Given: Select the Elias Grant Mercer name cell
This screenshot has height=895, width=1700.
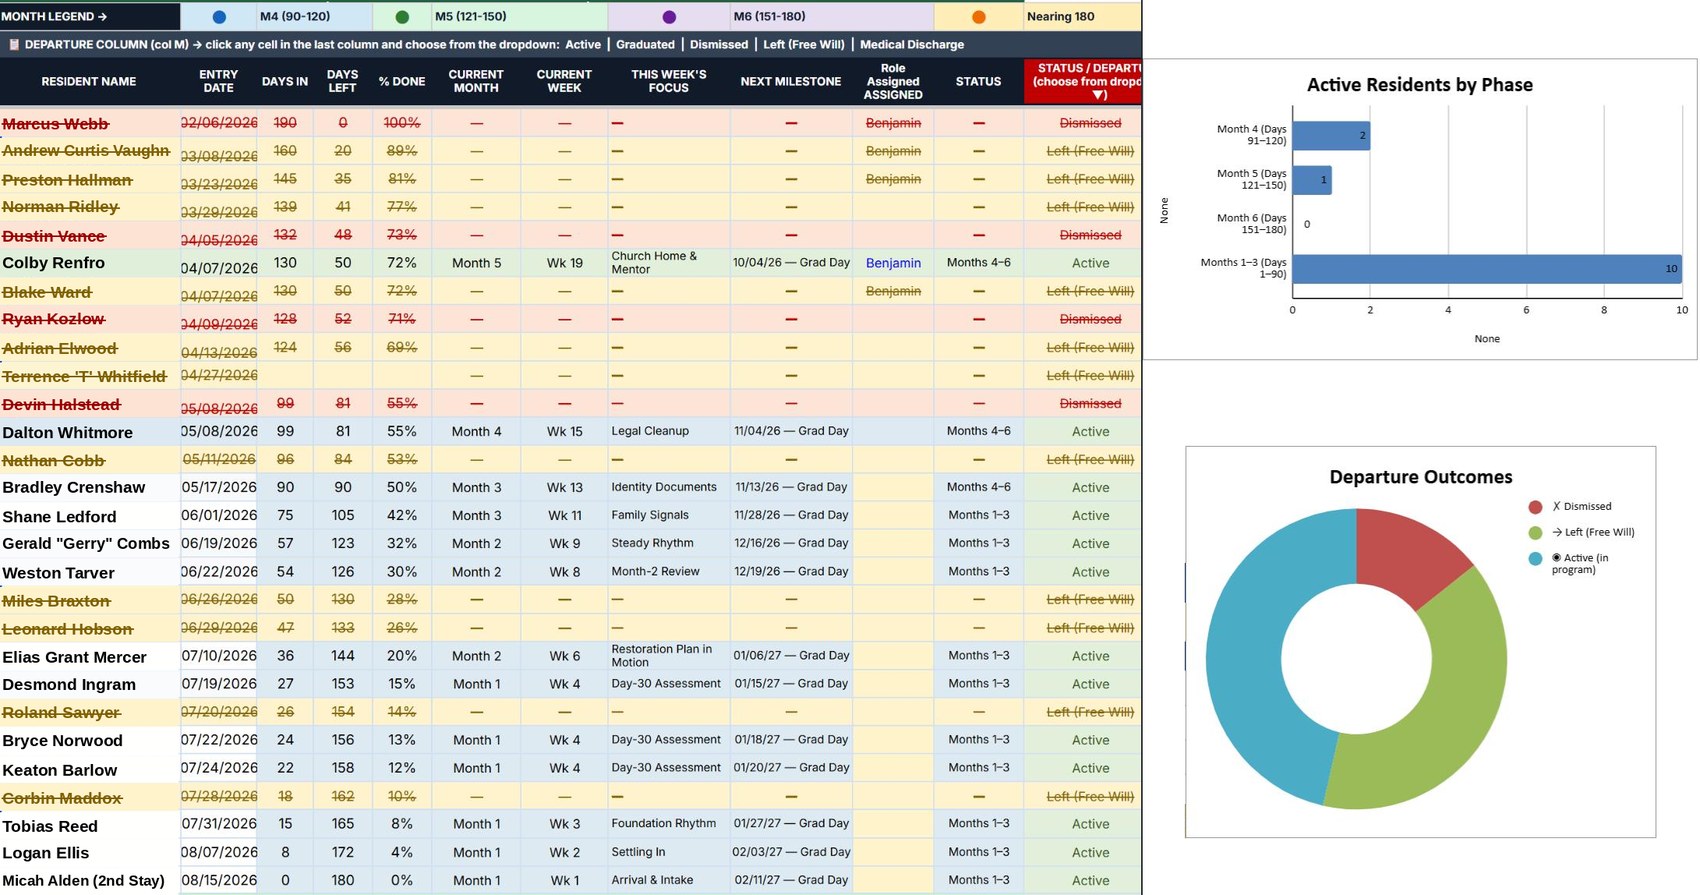Looking at the screenshot, I should [x=90, y=656].
